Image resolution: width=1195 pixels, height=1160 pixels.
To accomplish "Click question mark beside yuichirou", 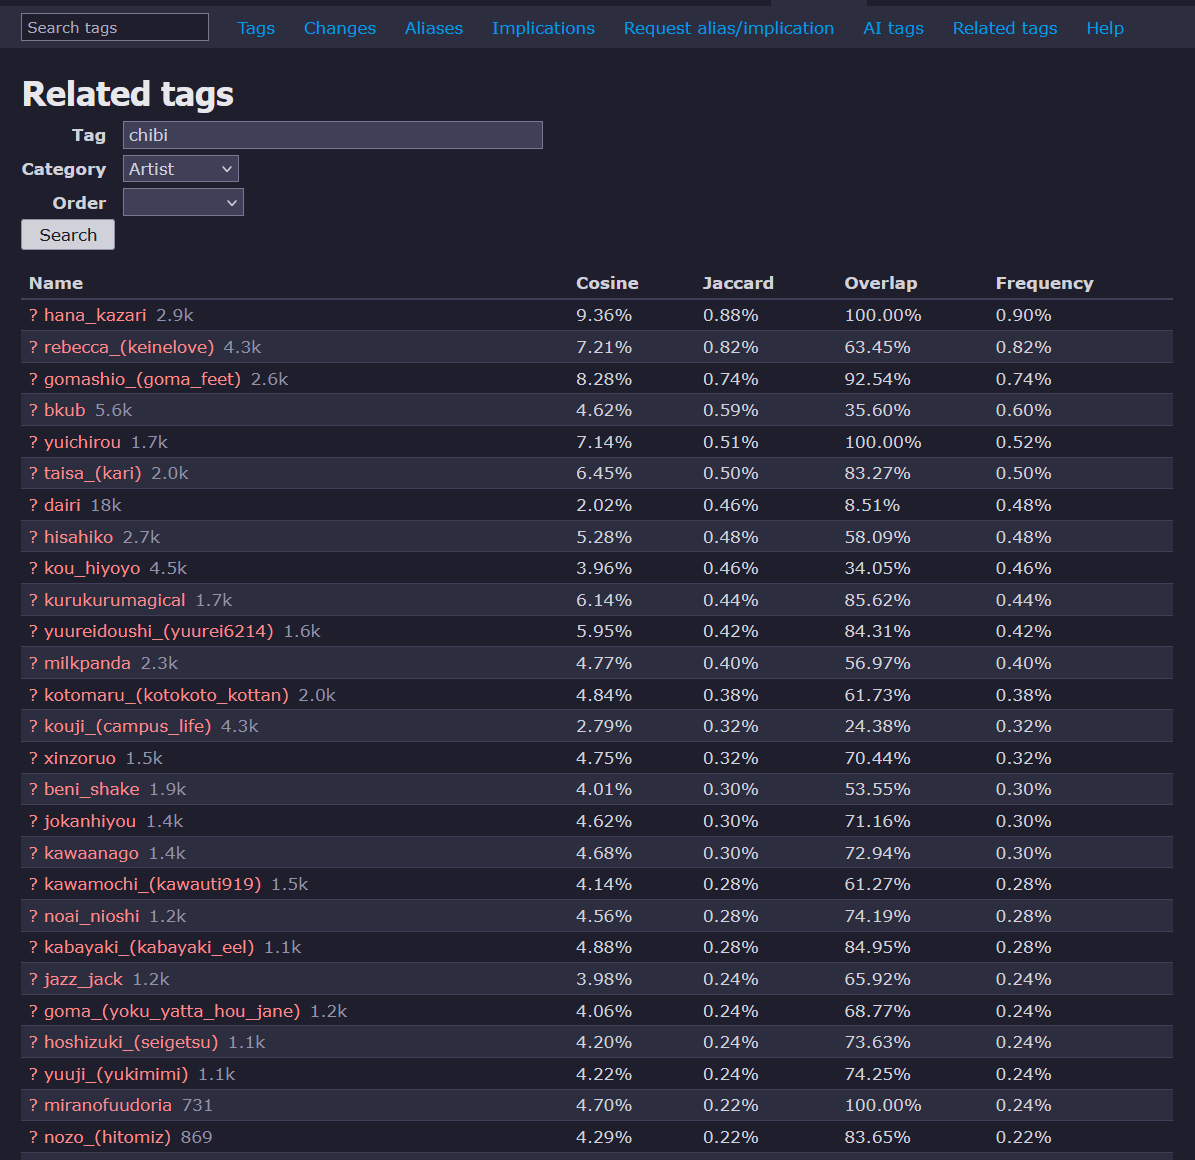I will (33, 442).
